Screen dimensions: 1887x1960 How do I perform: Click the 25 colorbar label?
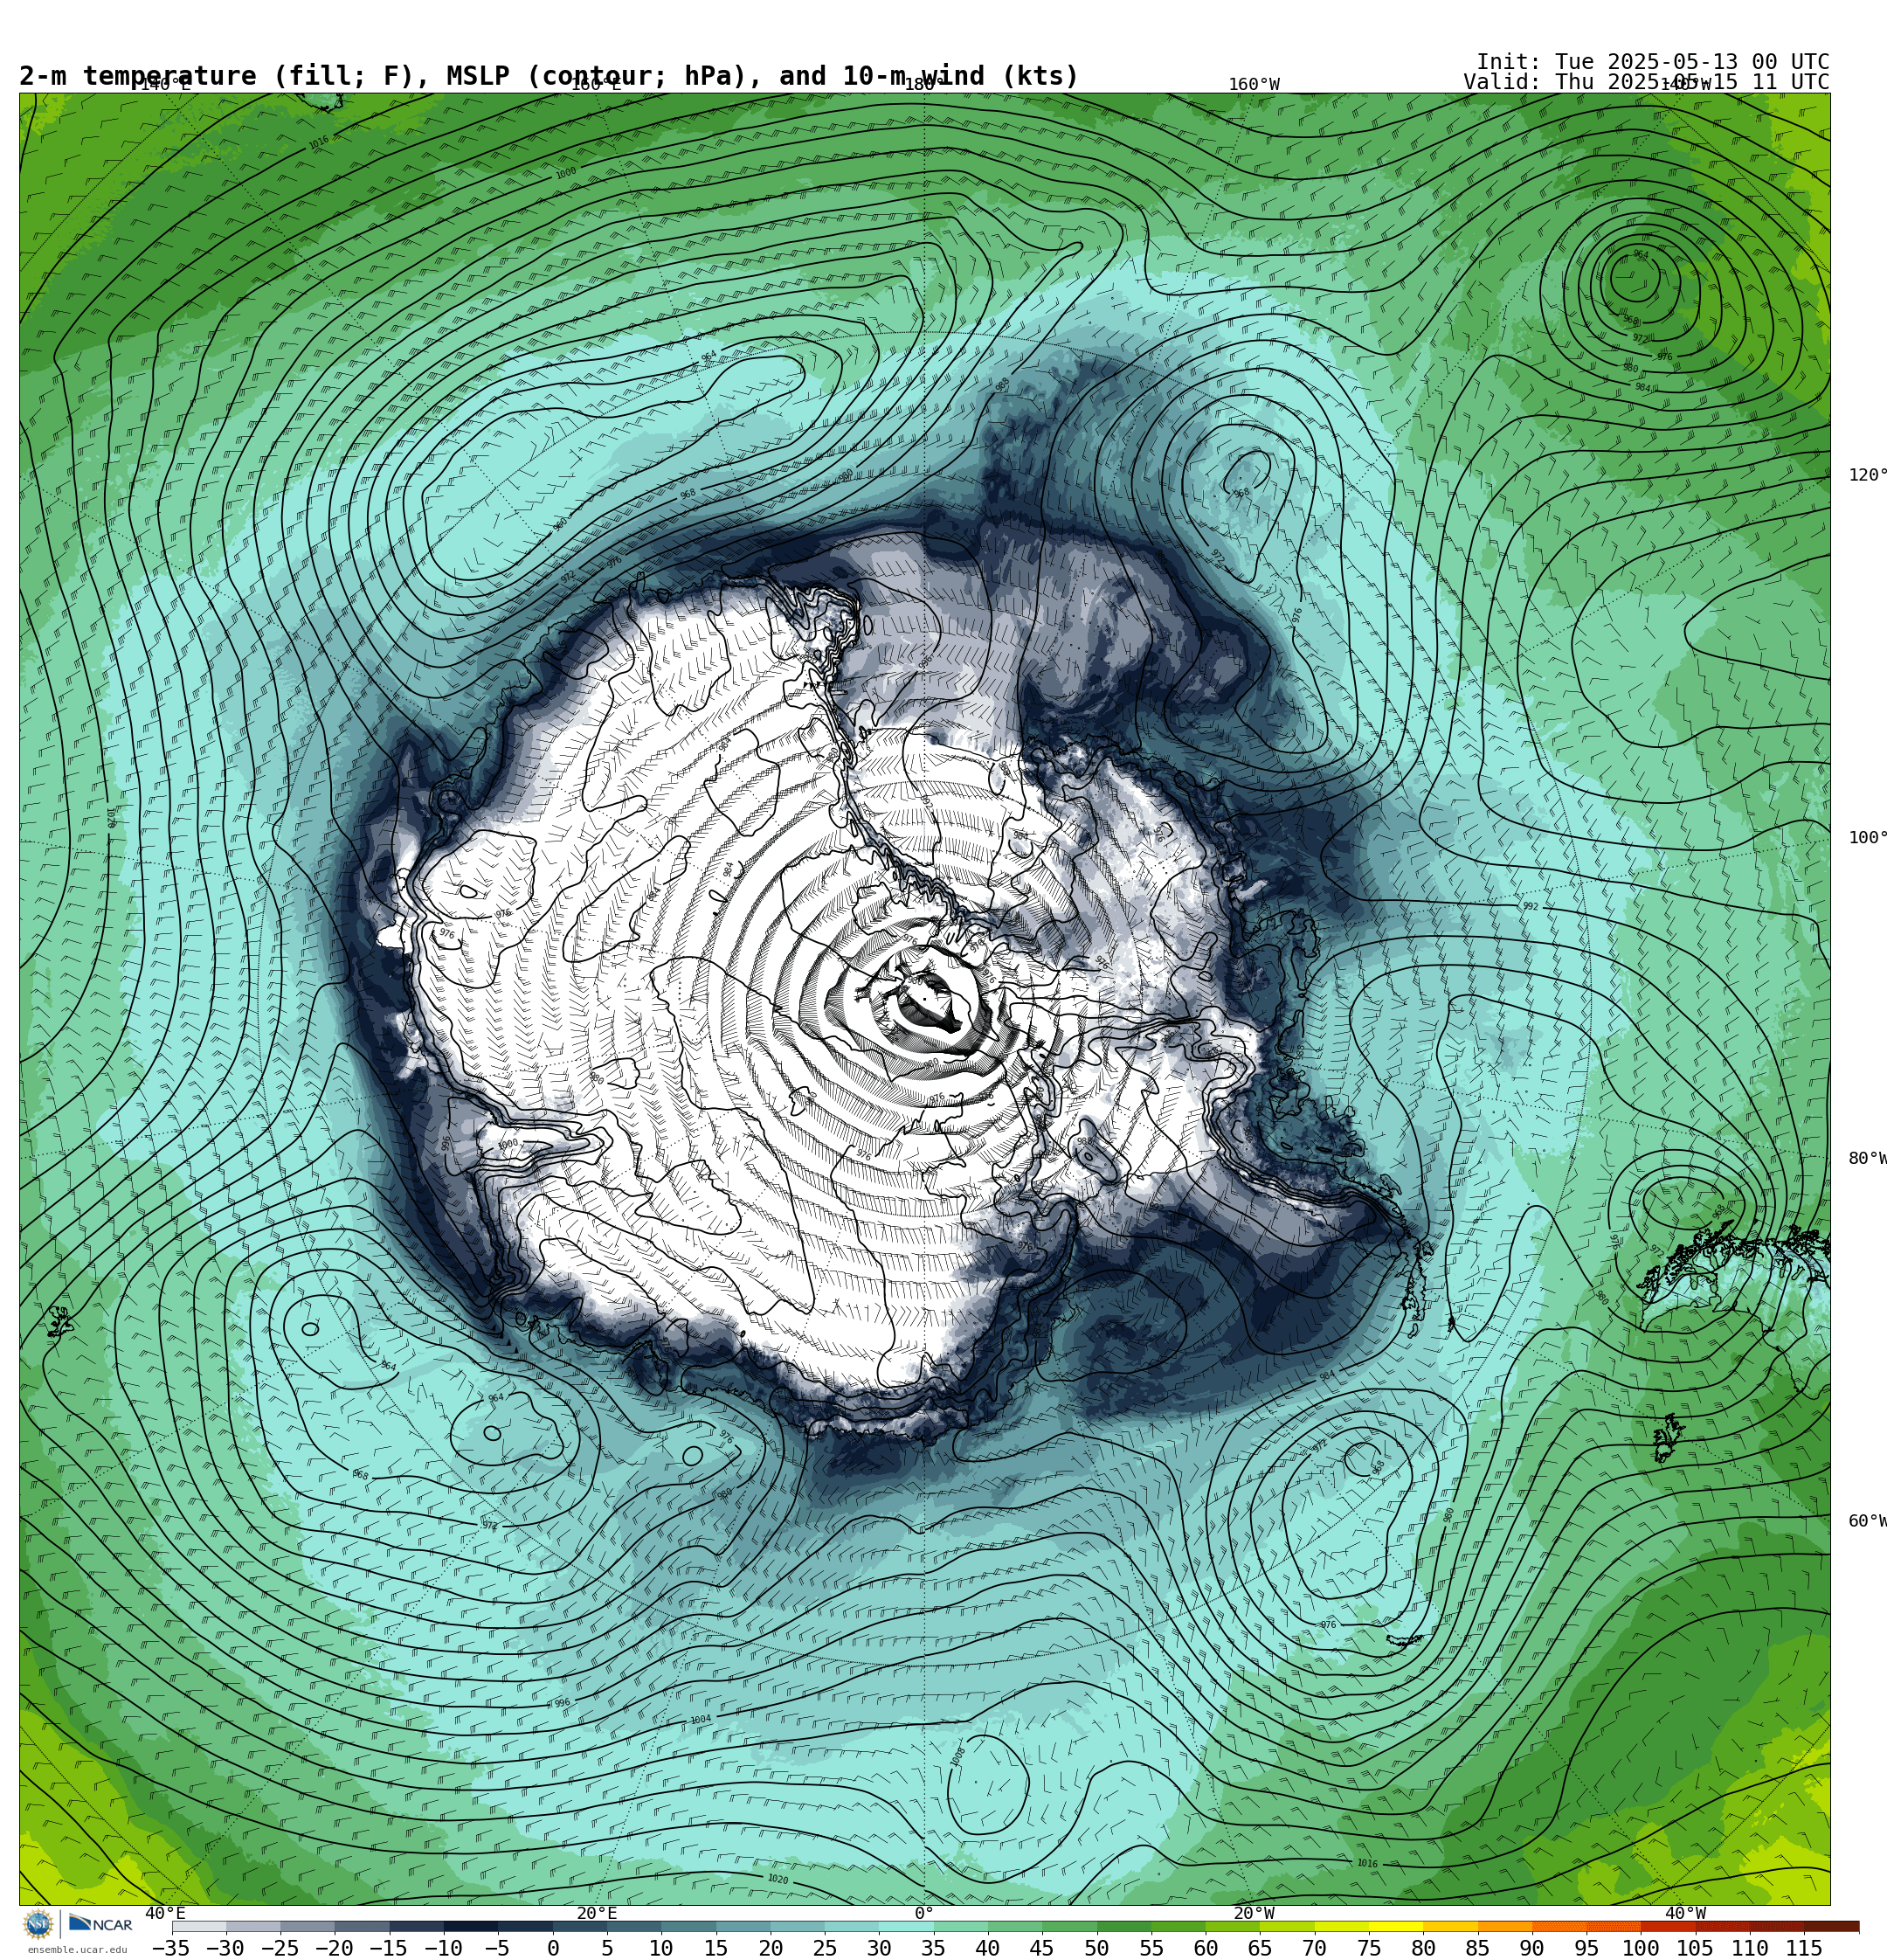point(825,1948)
